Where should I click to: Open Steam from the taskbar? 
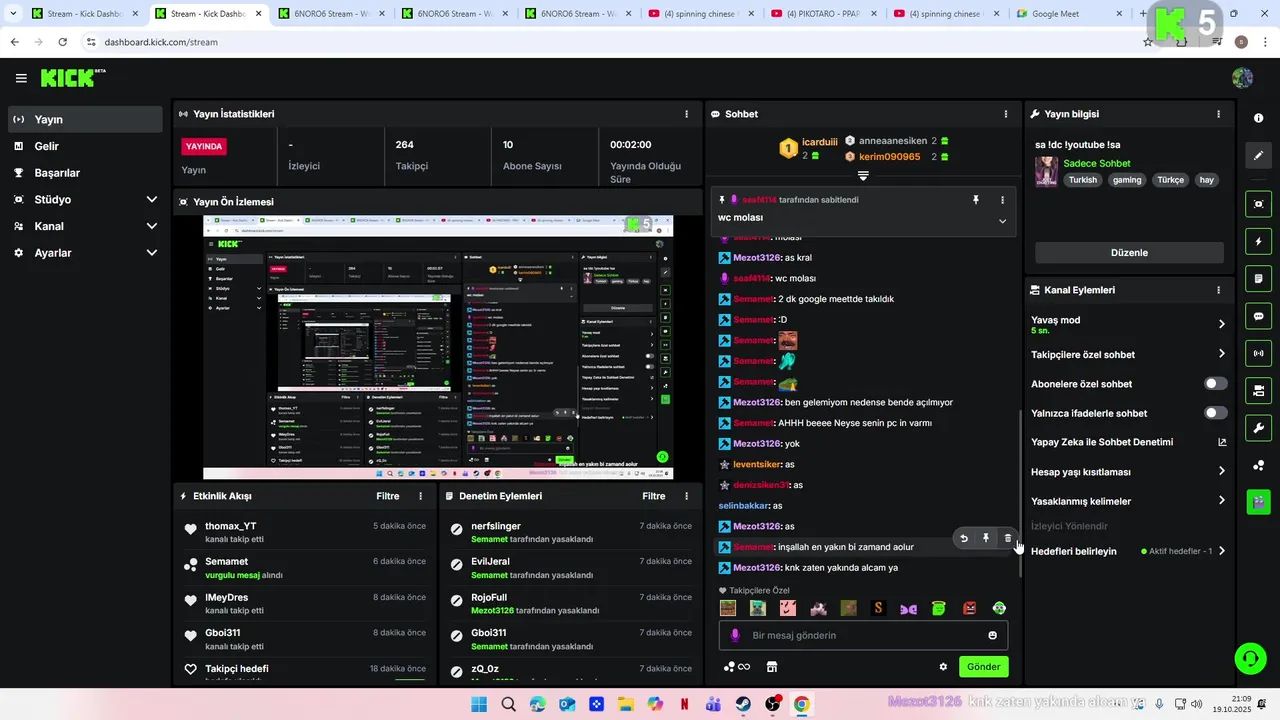pos(742,704)
